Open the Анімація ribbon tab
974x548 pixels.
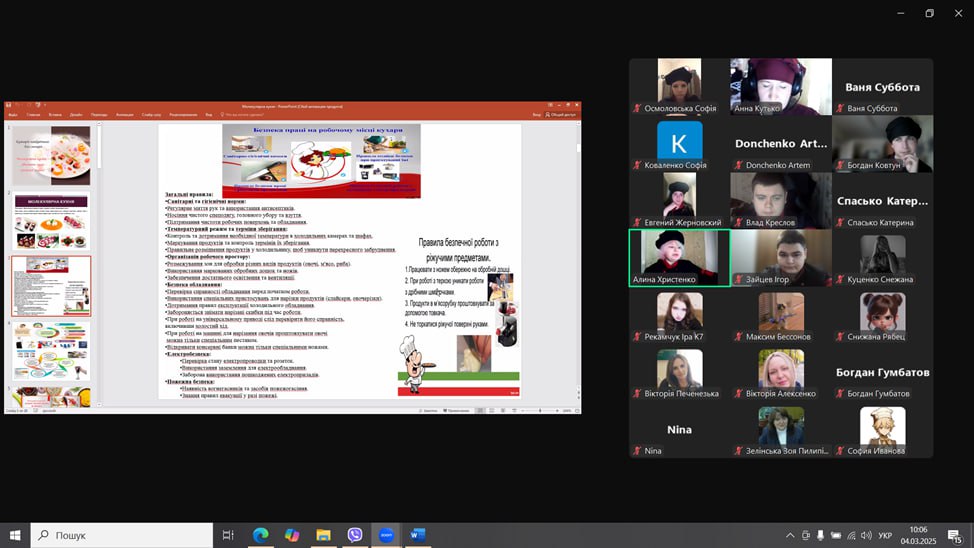pyautogui.click(x=125, y=115)
